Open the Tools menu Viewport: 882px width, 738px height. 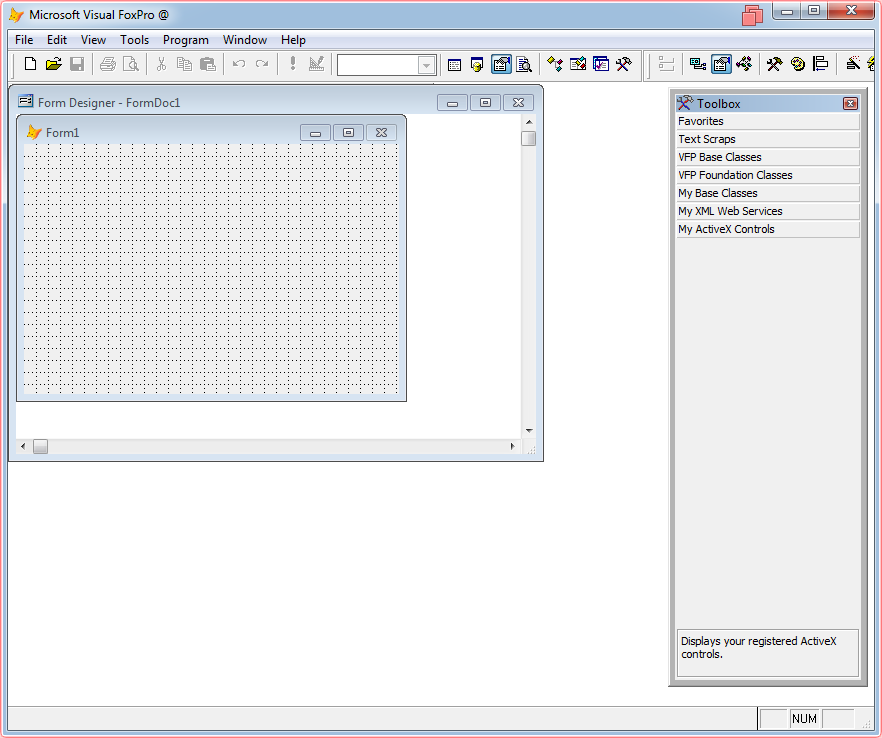(x=134, y=40)
